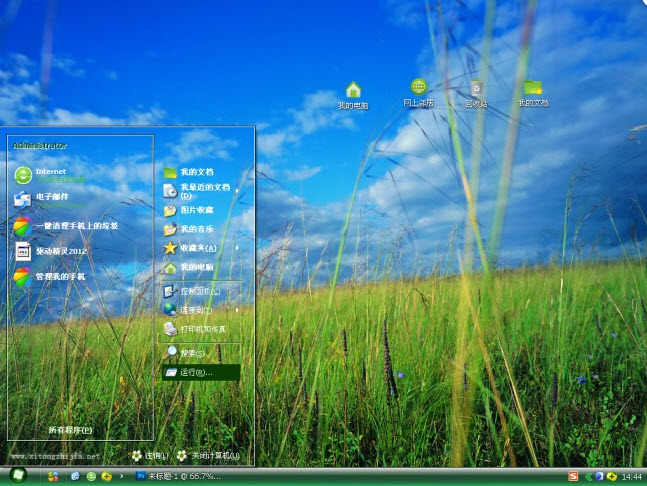Open the 回收站 recycle bin icon
647x486 pixels.
pos(477,90)
